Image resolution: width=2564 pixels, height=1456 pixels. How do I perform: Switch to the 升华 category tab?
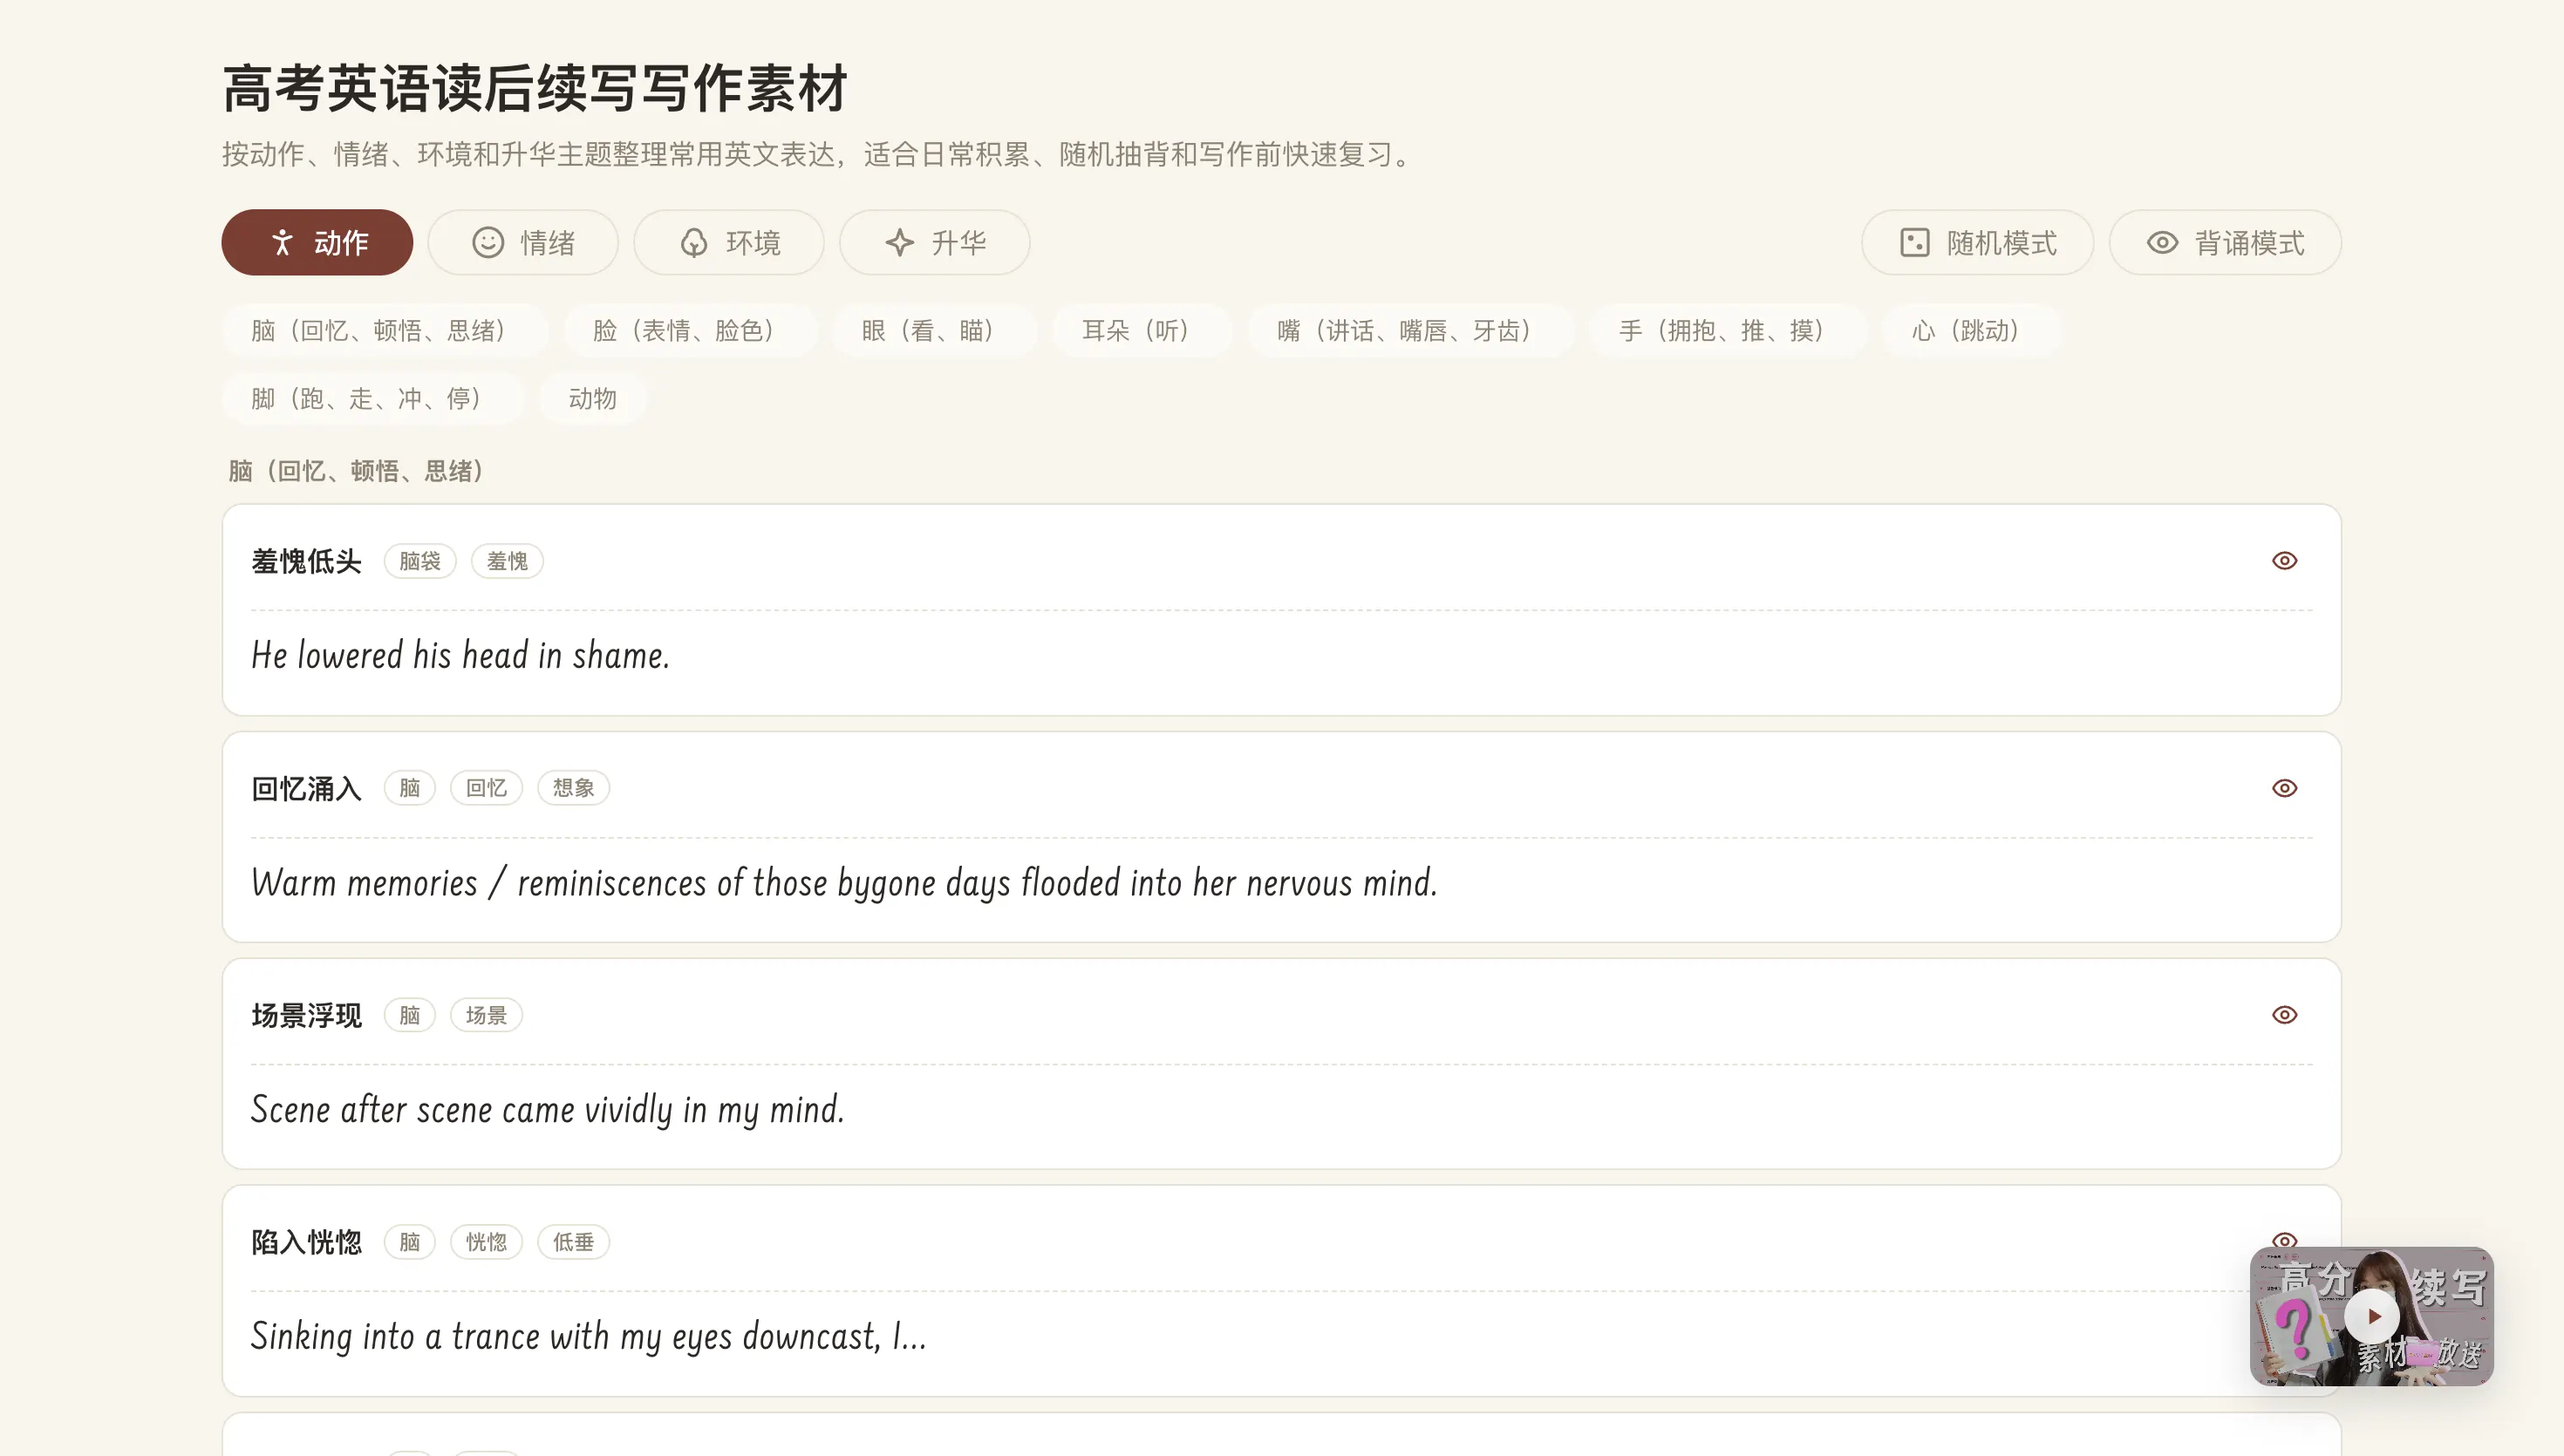pos(935,242)
